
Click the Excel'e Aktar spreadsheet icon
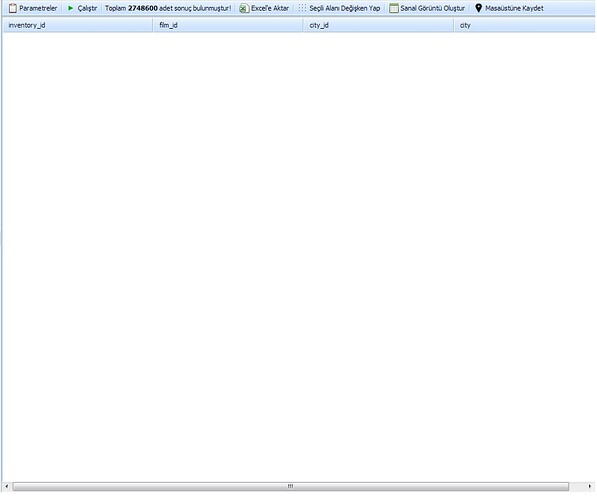click(x=244, y=8)
